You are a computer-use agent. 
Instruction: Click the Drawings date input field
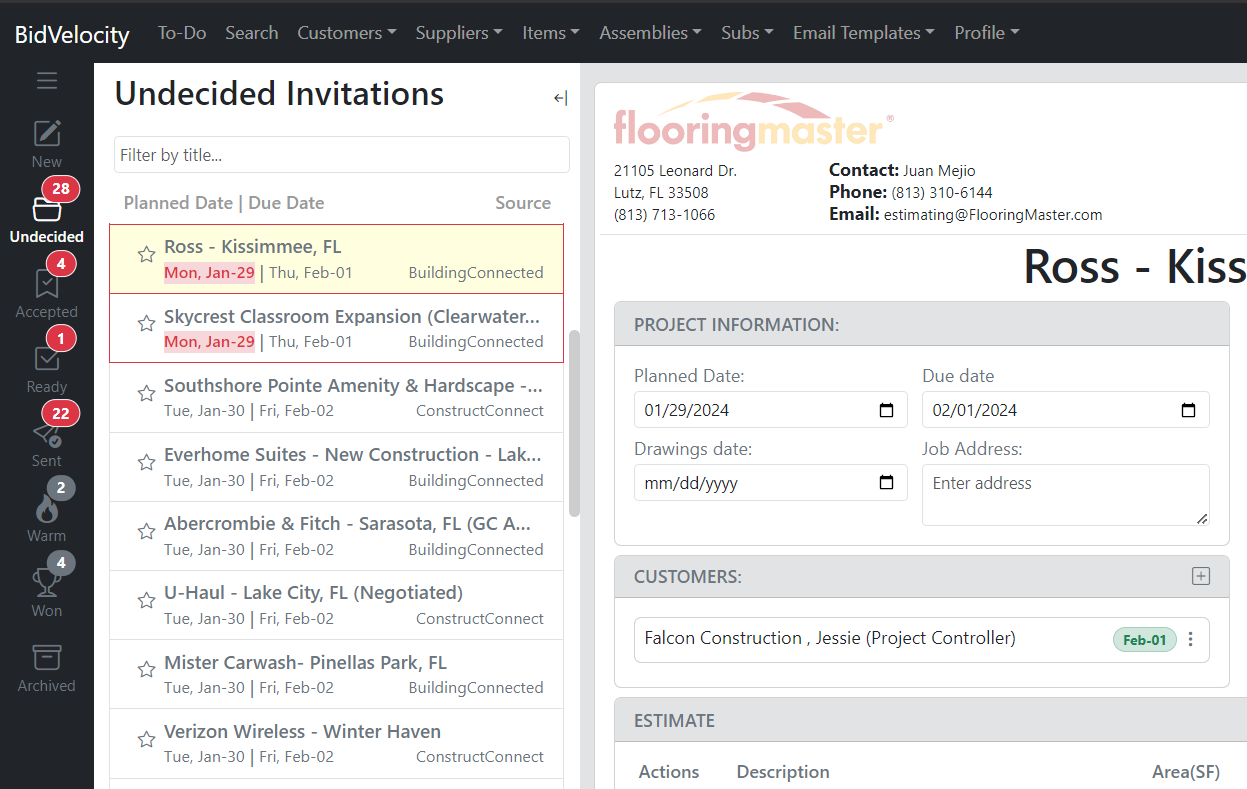point(771,483)
